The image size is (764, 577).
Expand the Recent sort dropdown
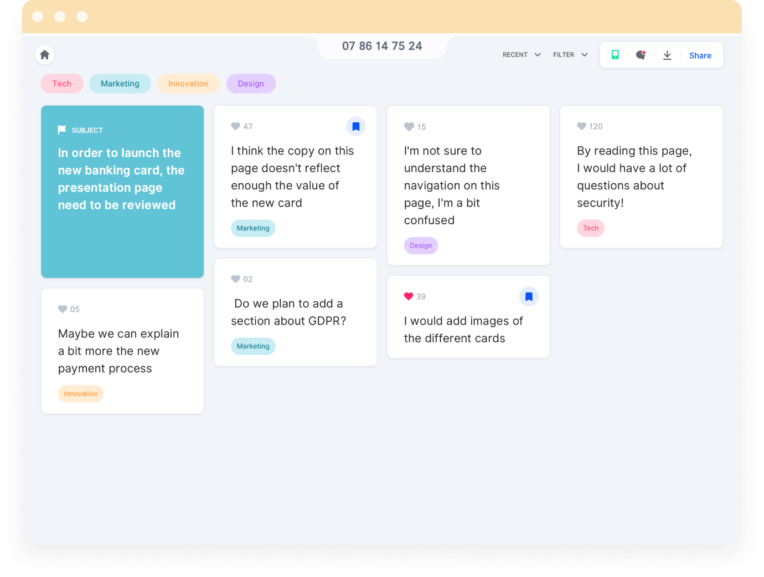pos(521,55)
